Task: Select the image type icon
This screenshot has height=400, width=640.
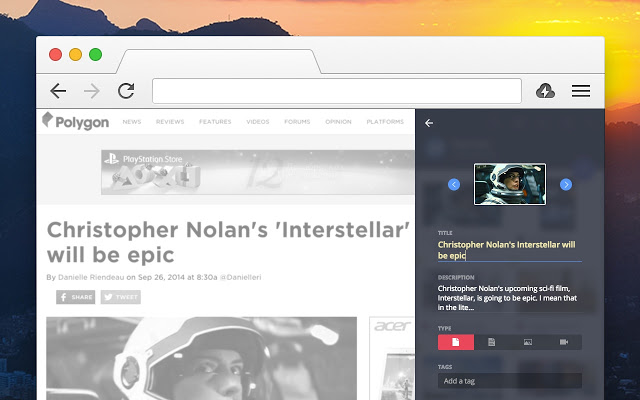Action: click(x=528, y=342)
